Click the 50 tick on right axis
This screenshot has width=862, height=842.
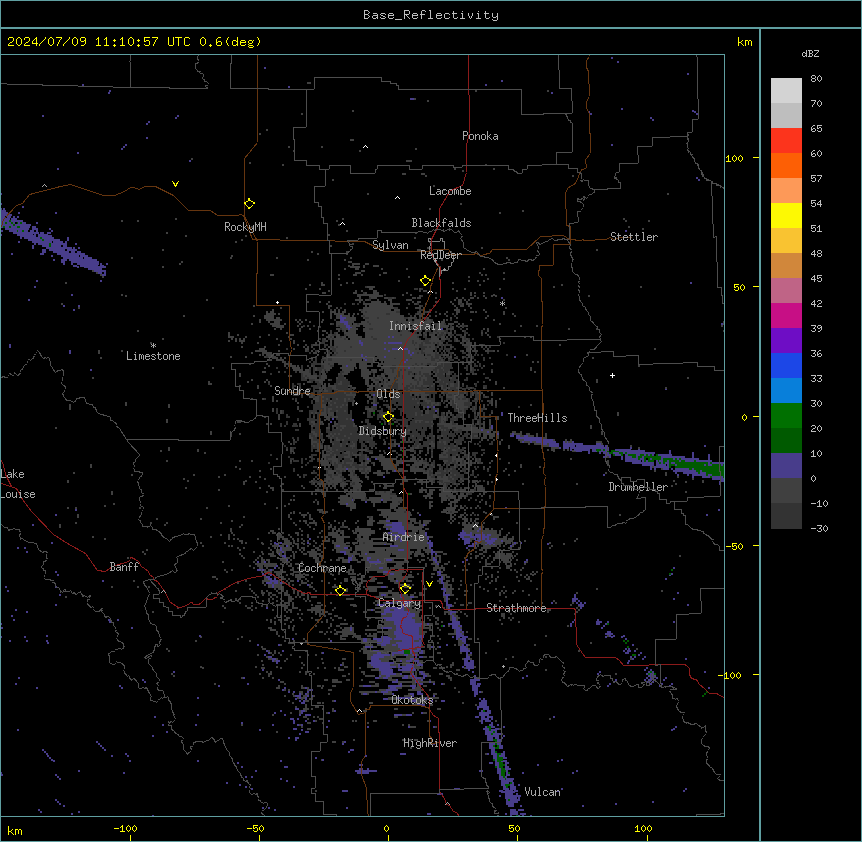(x=739, y=287)
